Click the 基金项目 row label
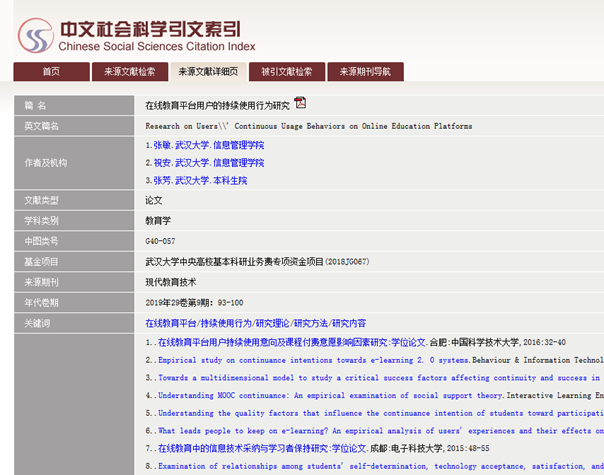Viewport: 604px width, 475px height. (41, 262)
